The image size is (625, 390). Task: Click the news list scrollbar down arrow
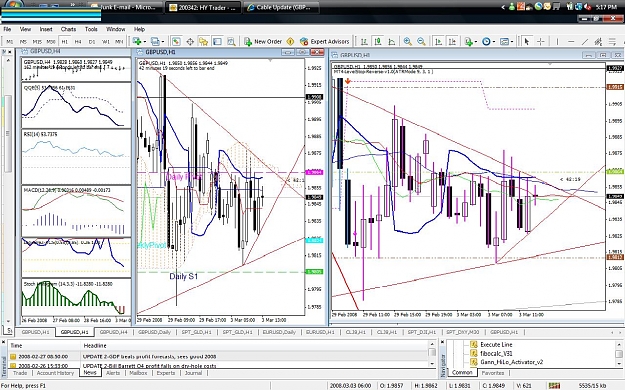point(432,364)
